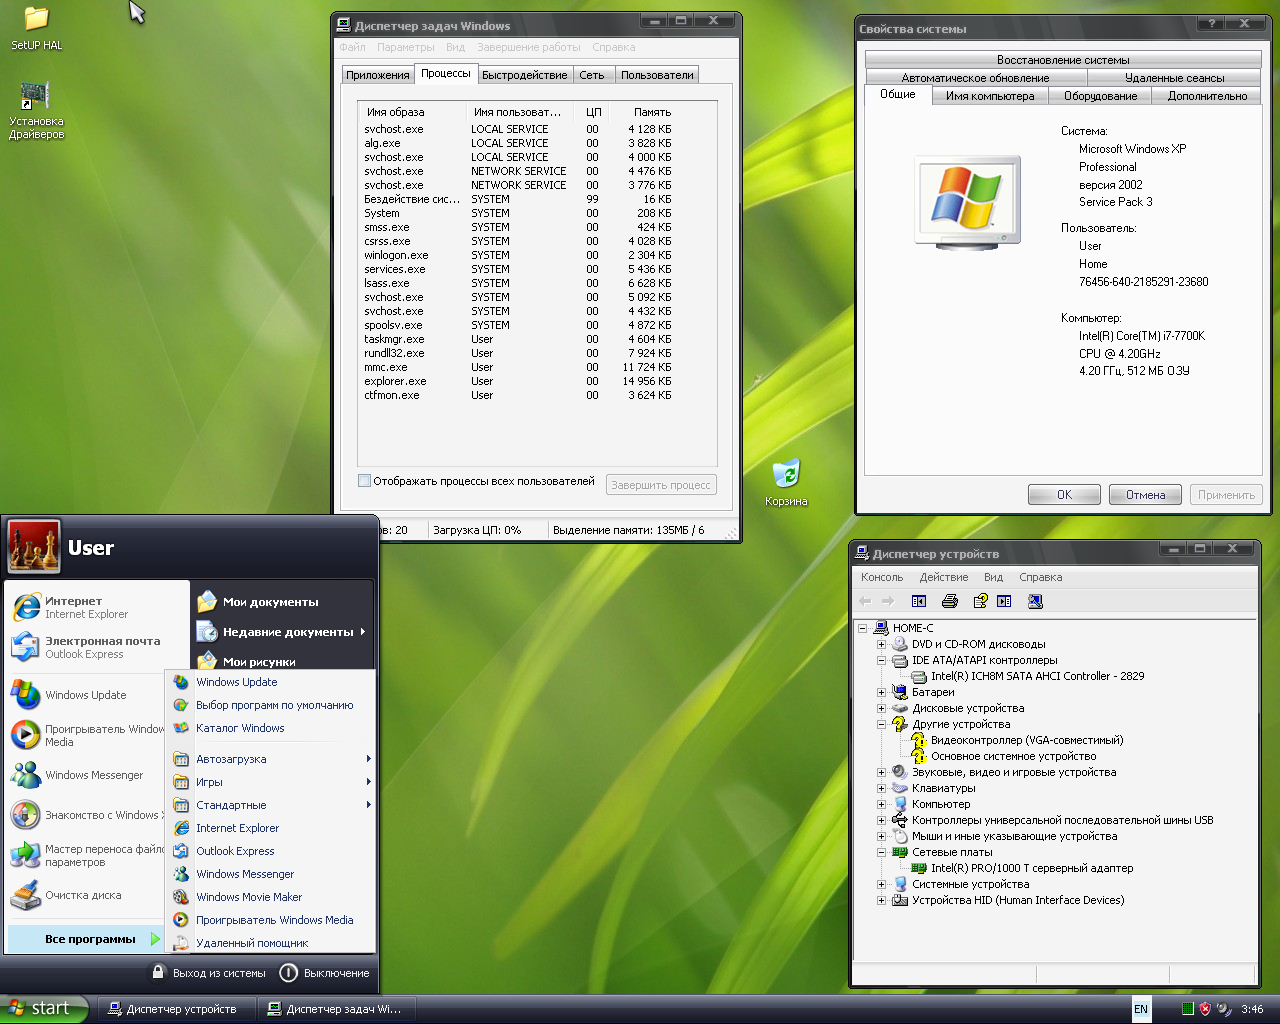Click the clock showing 3:46
The image size is (1280, 1024).
coord(1252,1009)
